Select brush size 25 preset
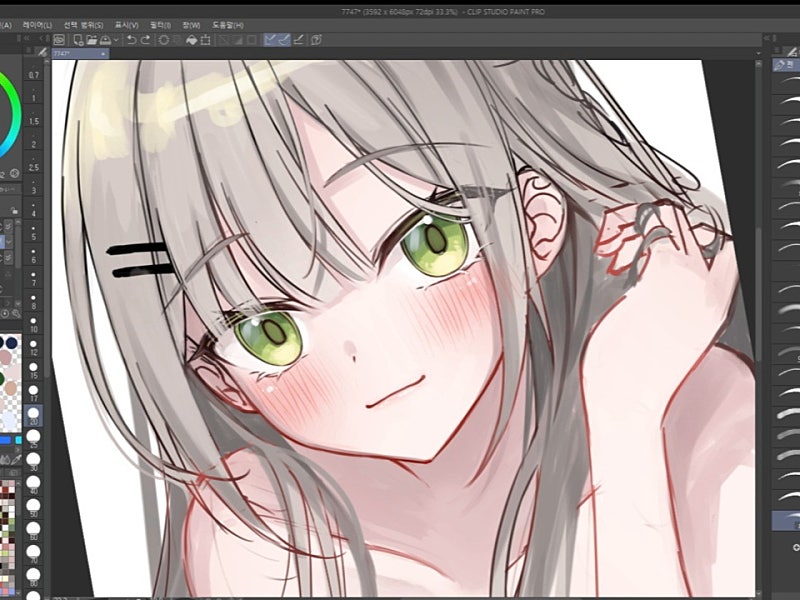 coord(33,439)
